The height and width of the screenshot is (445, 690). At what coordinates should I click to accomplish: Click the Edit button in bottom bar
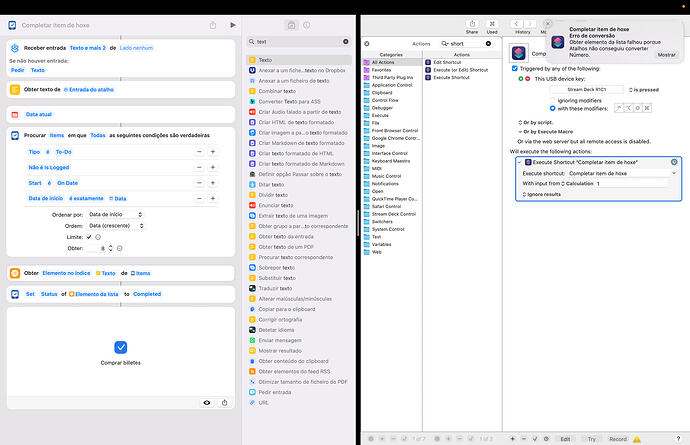(565, 439)
